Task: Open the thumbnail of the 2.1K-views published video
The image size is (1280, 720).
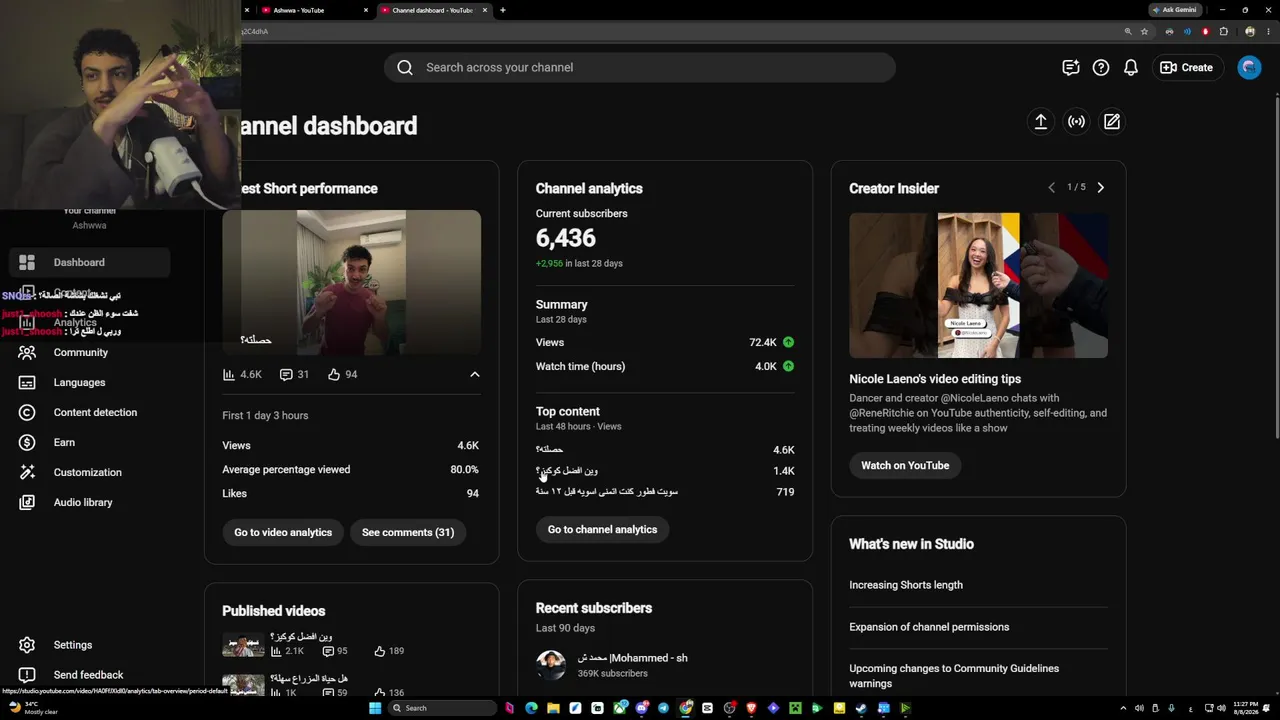Action: pos(243,645)
